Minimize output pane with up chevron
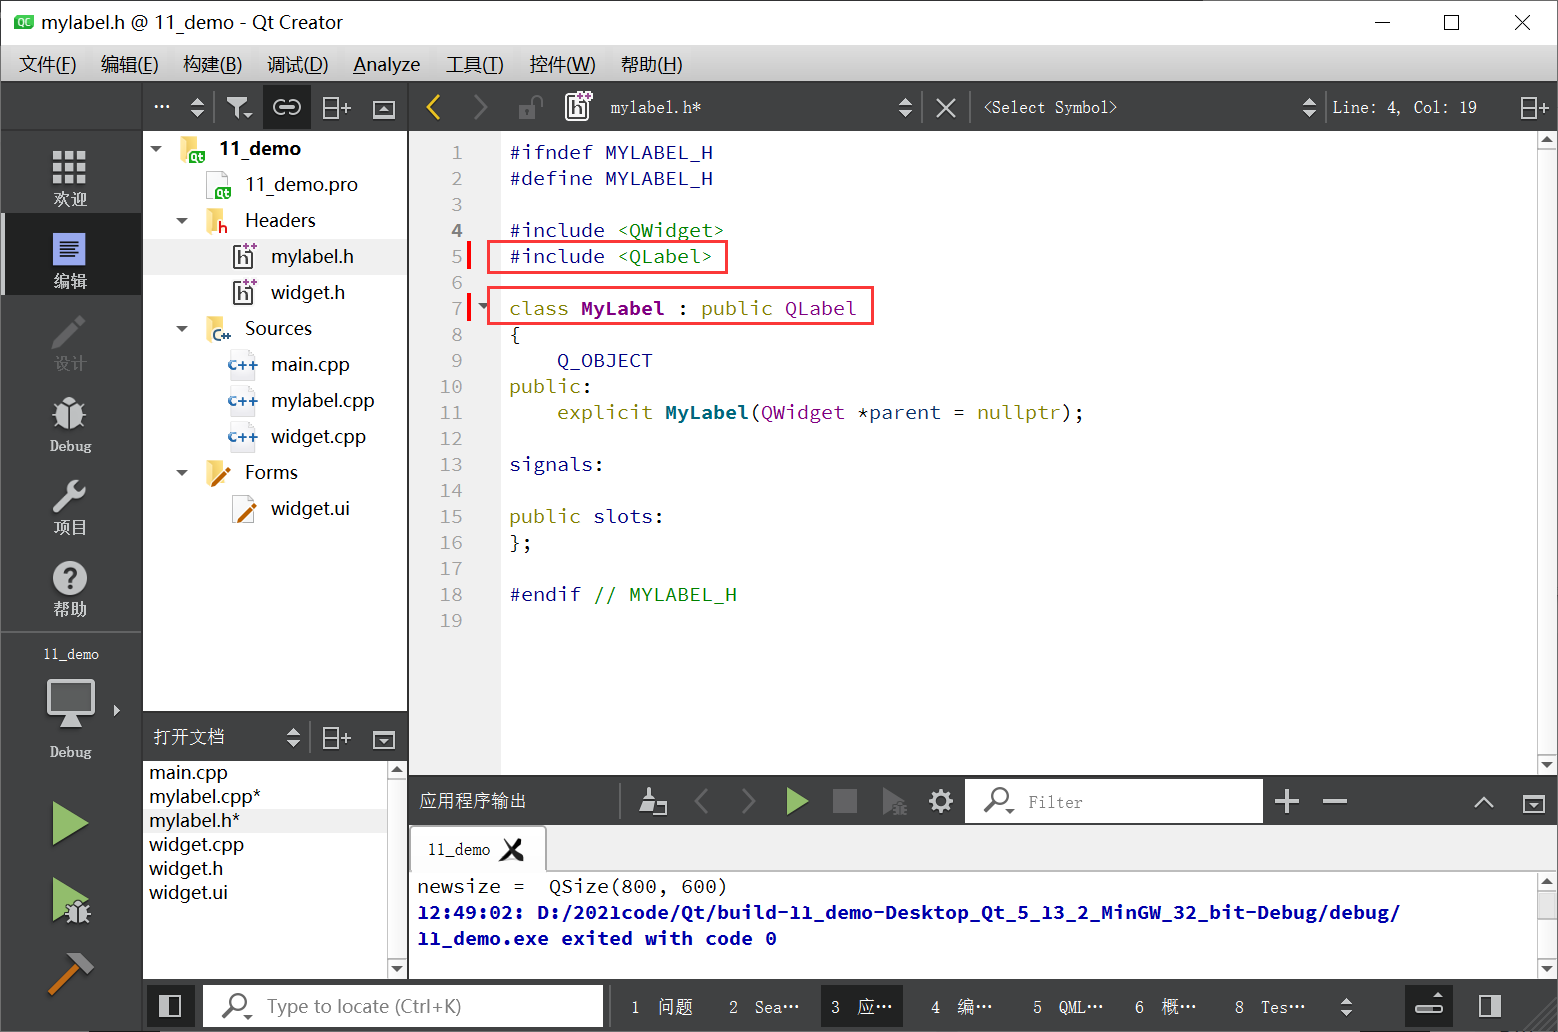The image size is (1558, 1032). pyautogui.click(x=1484, y=802)
